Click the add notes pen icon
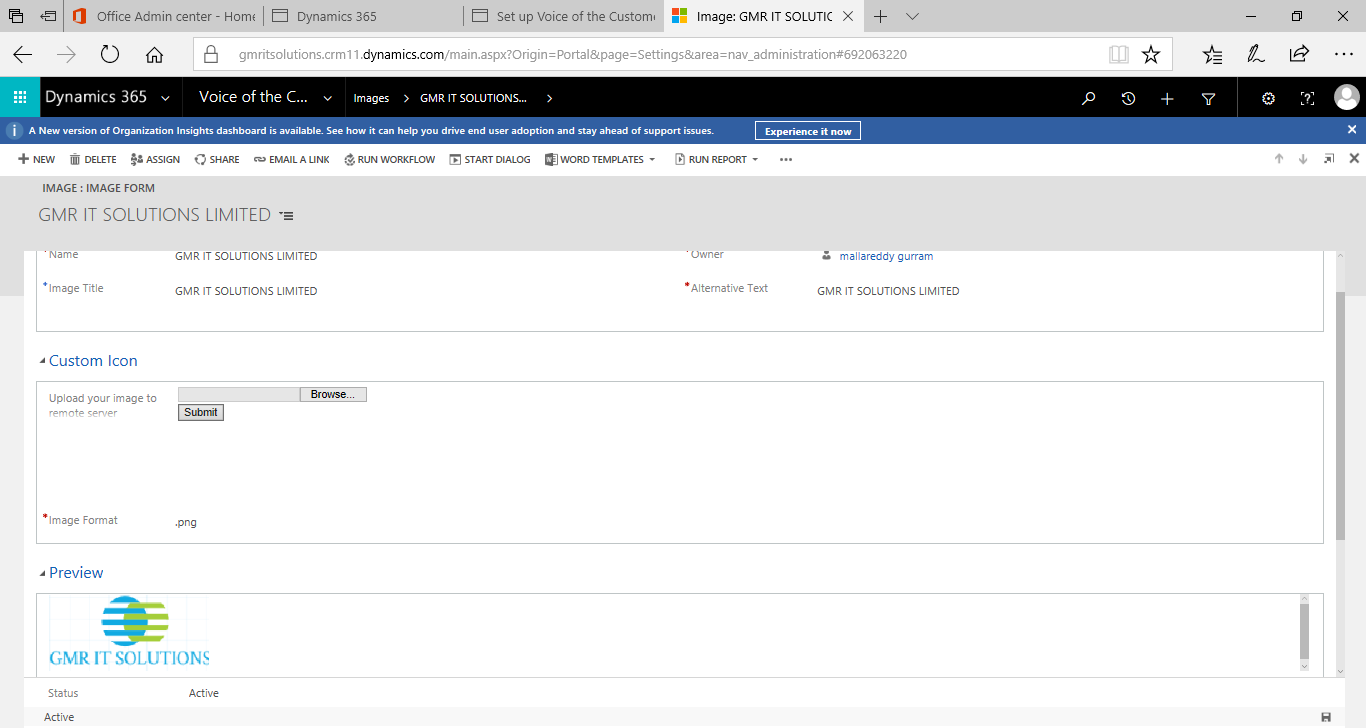This screenshot has width=1366, height=728. click(x=1255, y=55)
